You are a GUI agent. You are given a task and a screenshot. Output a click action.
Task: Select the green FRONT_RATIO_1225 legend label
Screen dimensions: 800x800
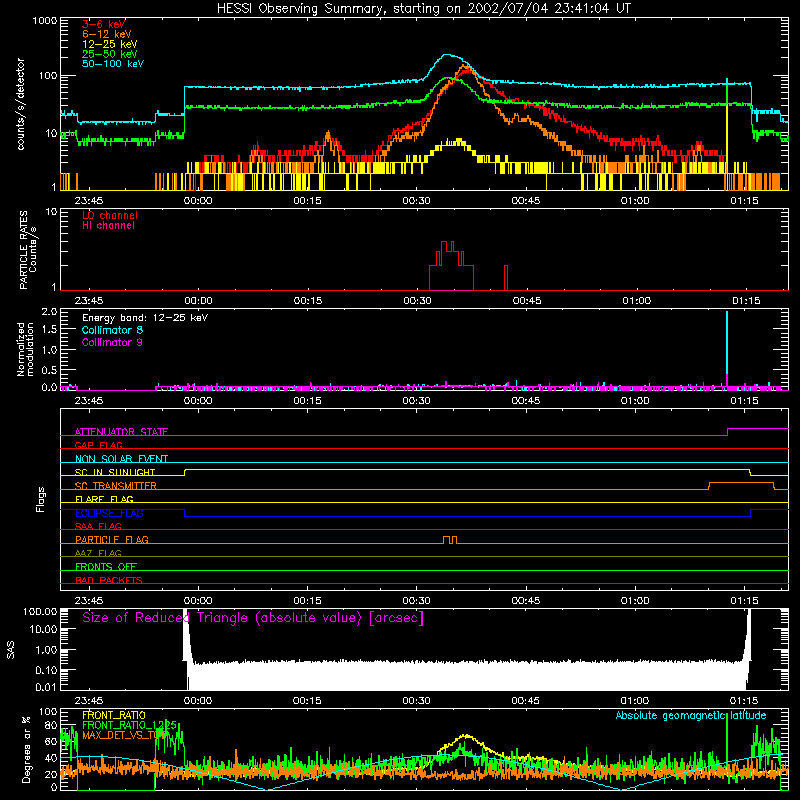pos(129,725)
